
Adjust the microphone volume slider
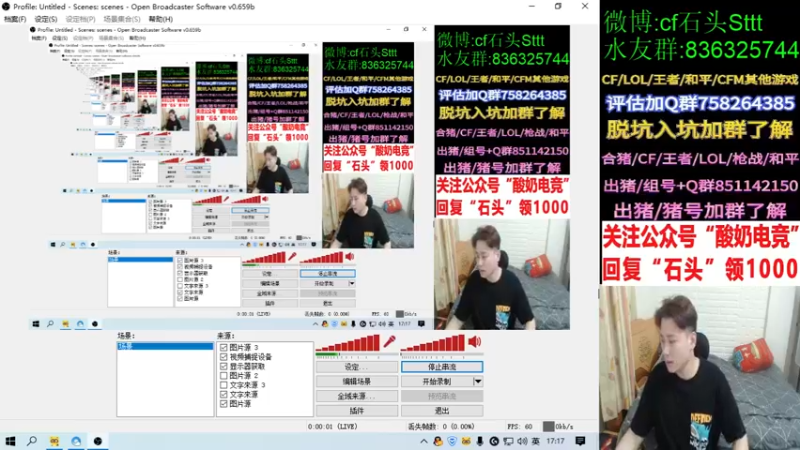point(348,343)
